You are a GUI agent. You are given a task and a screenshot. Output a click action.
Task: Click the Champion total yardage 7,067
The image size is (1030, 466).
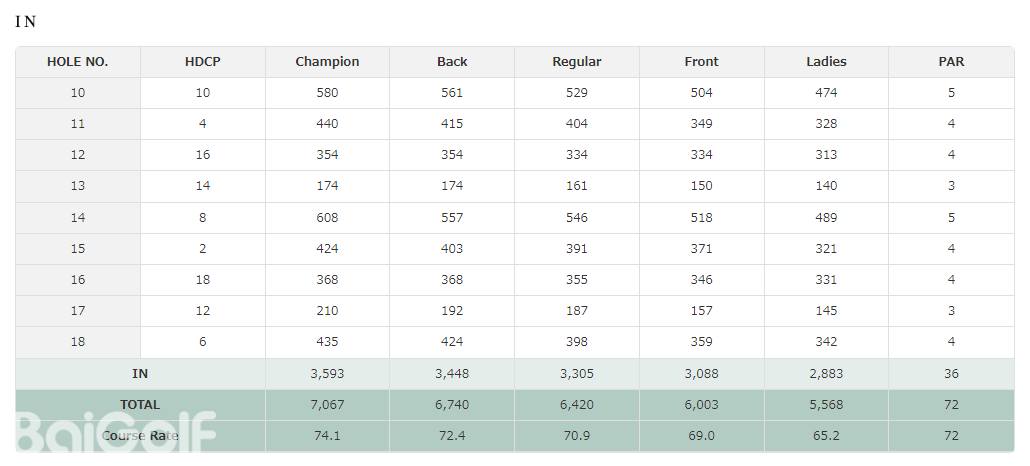click(x=327, y=405)
